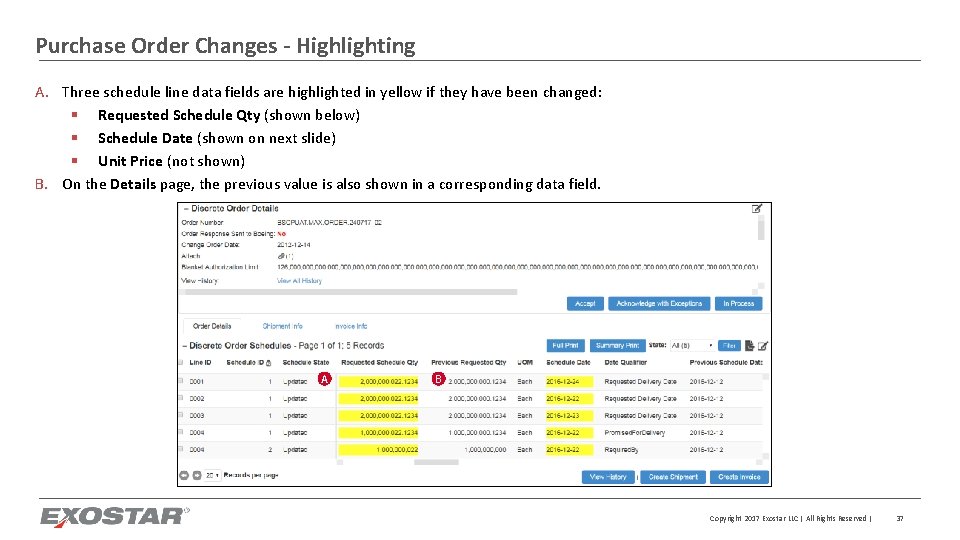
Task: Check the checkbox for line 0001
Action: (181, 381)
